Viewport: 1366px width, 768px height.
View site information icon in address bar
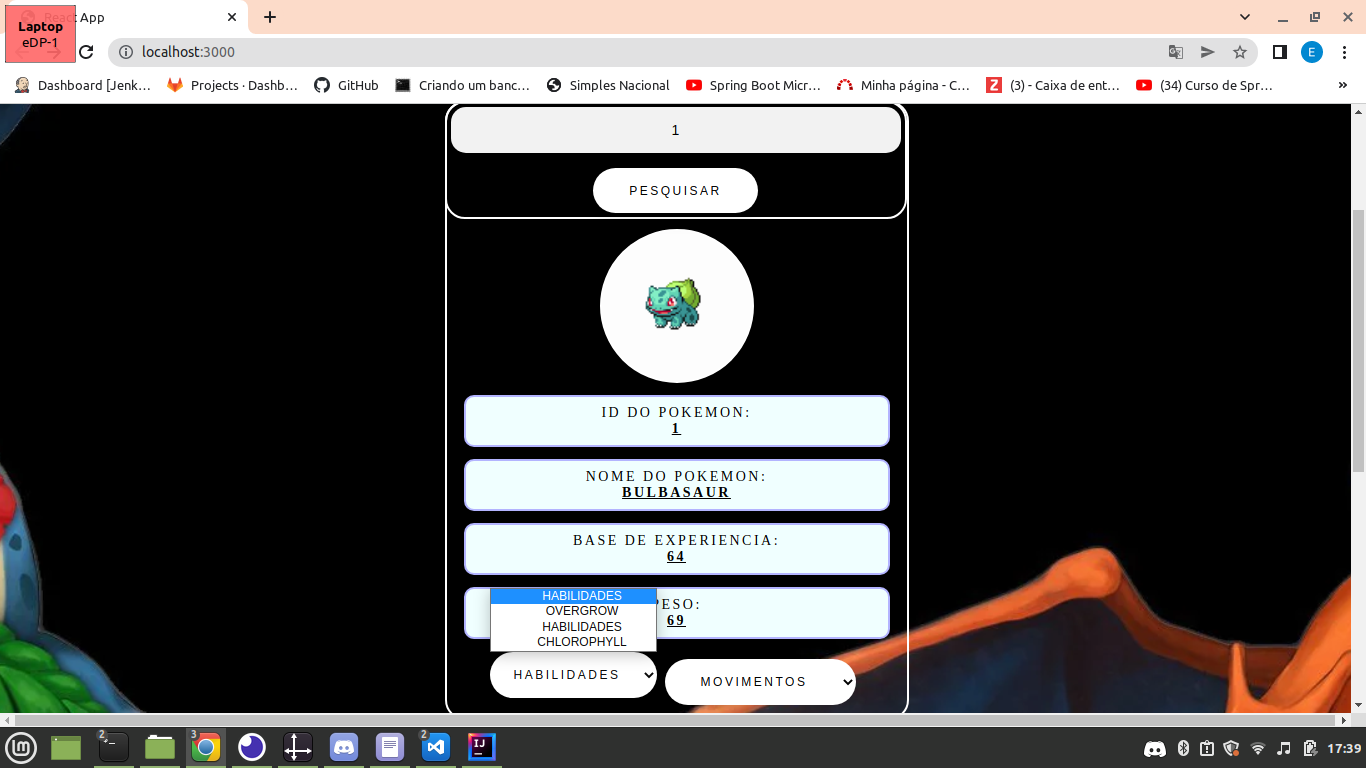pos(125,52)
